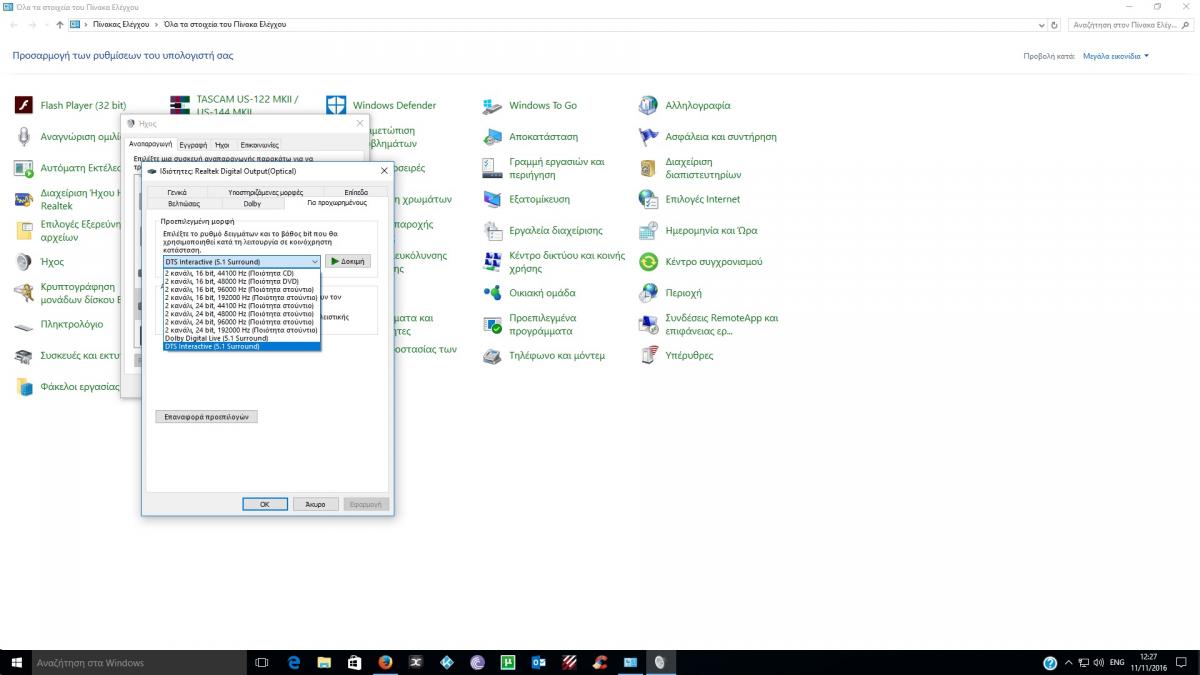The width and height of the screenshot is (1200, 675).
Task: Open Γραμμή εργασιών και περιήγηση item
Action: point(545,168)
